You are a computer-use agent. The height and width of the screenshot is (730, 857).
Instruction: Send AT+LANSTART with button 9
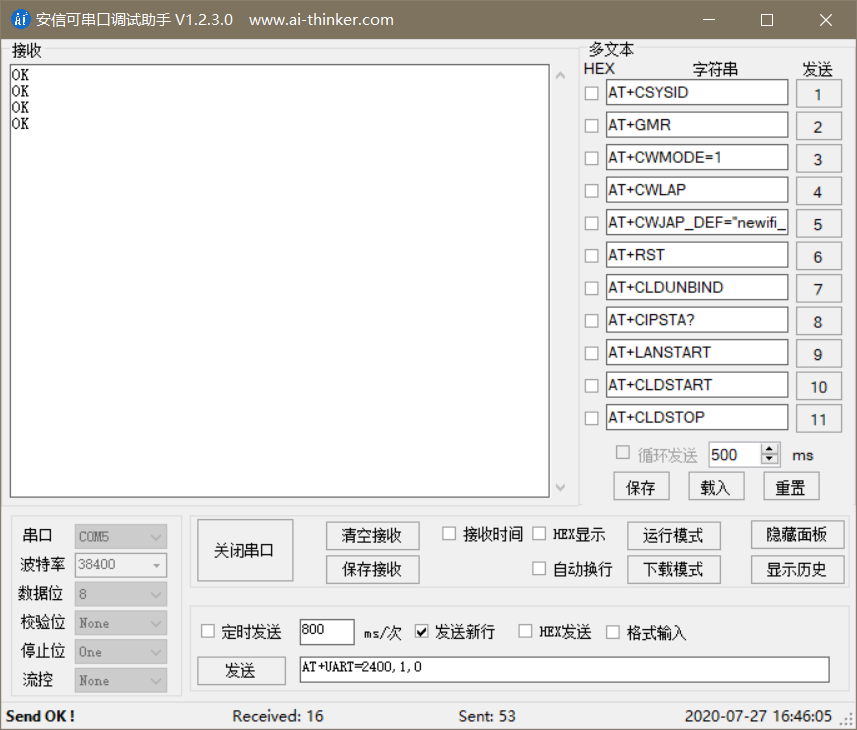tap(818, 354)
